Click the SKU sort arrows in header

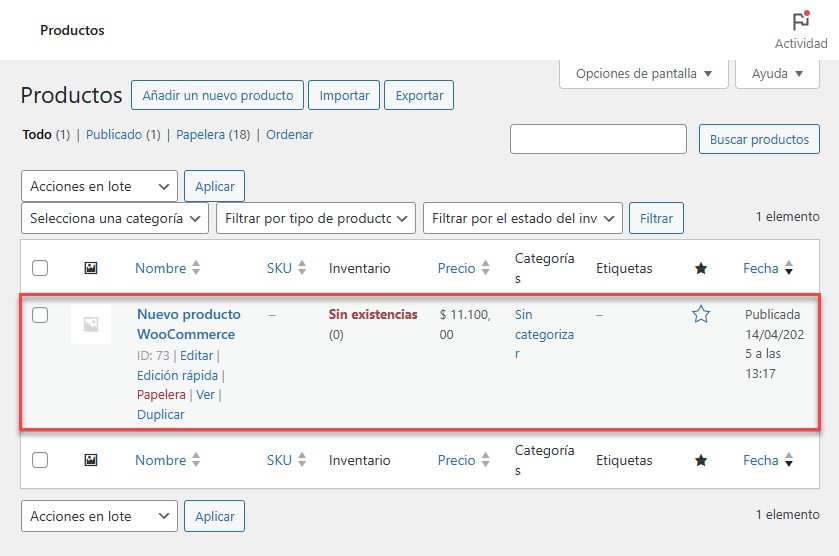click(x=302, y=268)
